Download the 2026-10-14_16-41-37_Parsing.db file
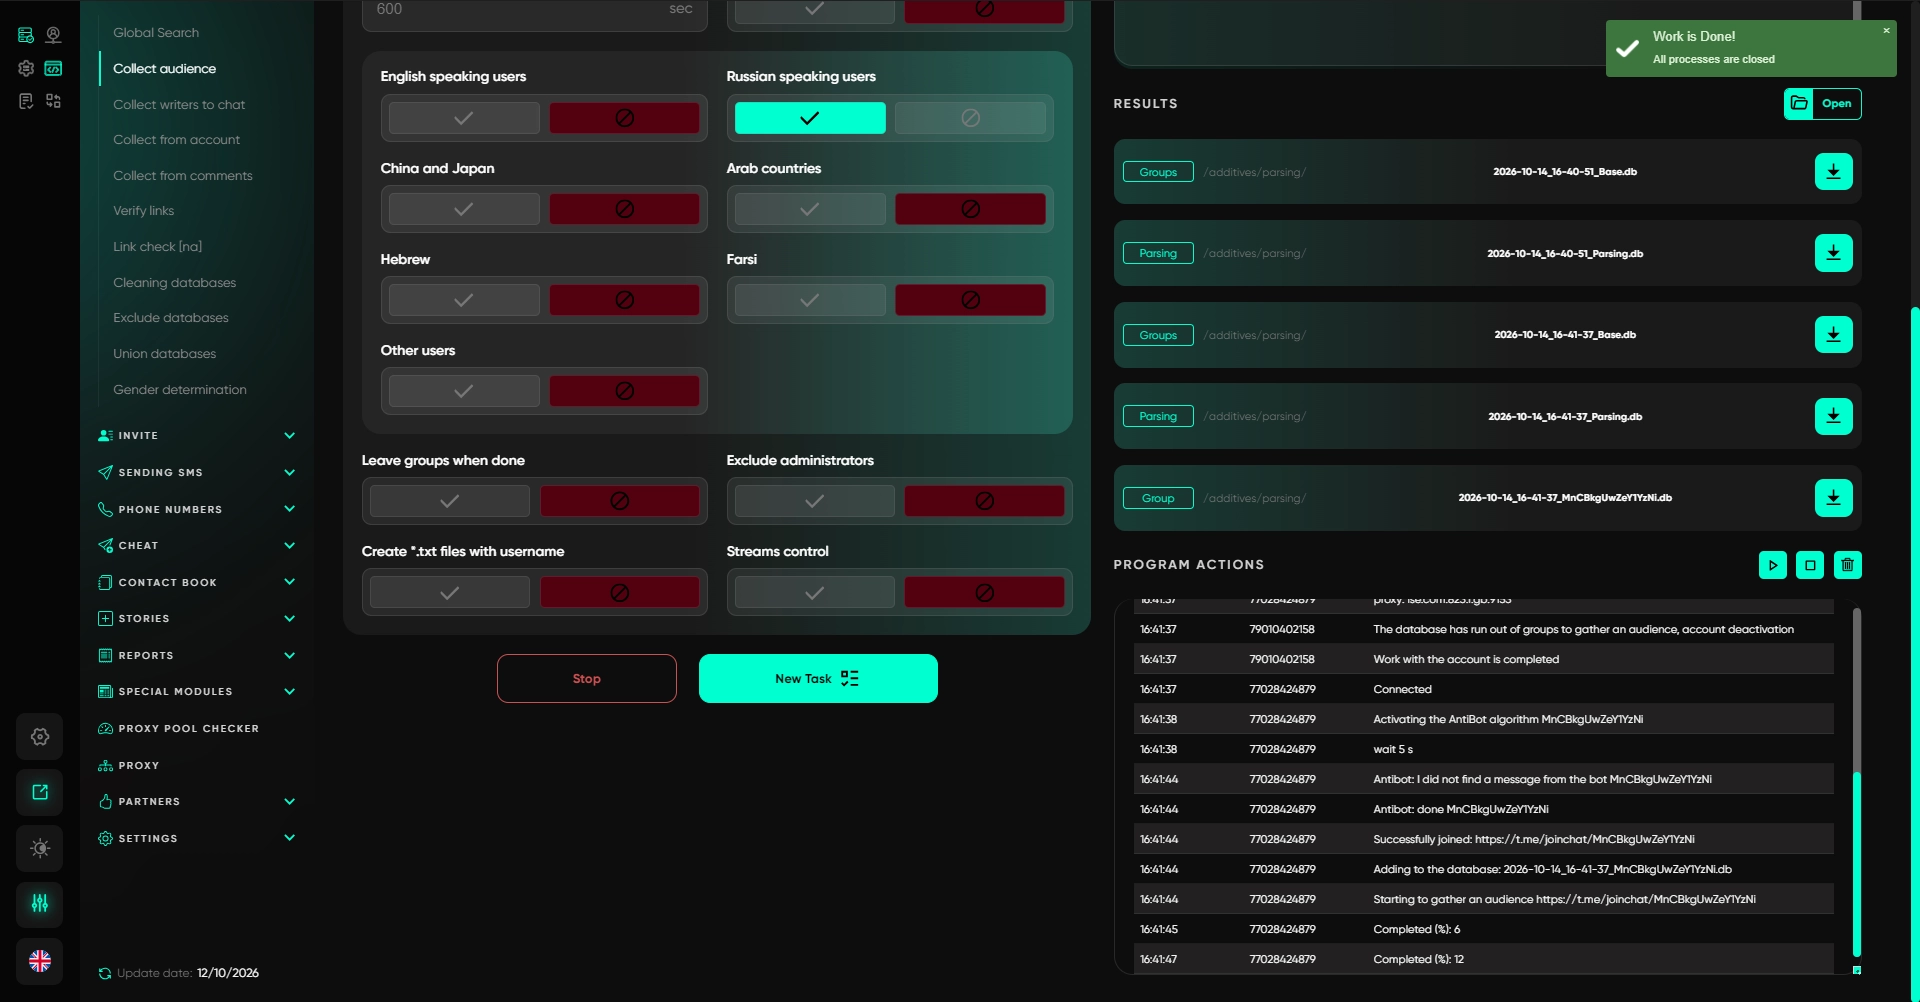1920x1002 pixels. (1833, 416)
